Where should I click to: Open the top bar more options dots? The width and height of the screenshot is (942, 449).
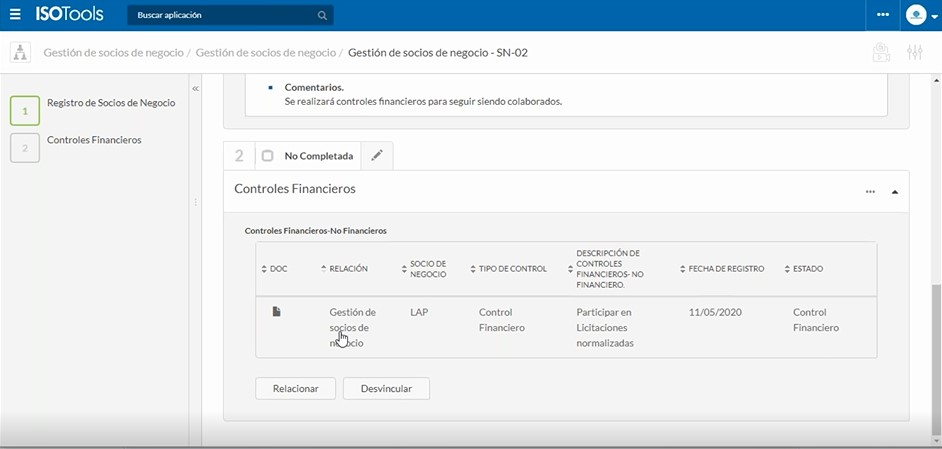(x=882, y=15)
